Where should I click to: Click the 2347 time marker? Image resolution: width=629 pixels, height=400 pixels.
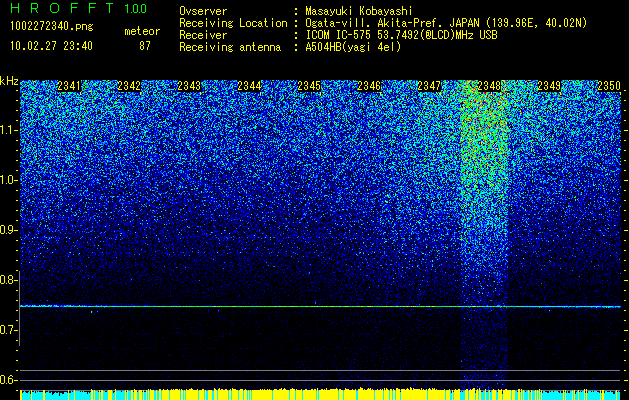(429, 86)
